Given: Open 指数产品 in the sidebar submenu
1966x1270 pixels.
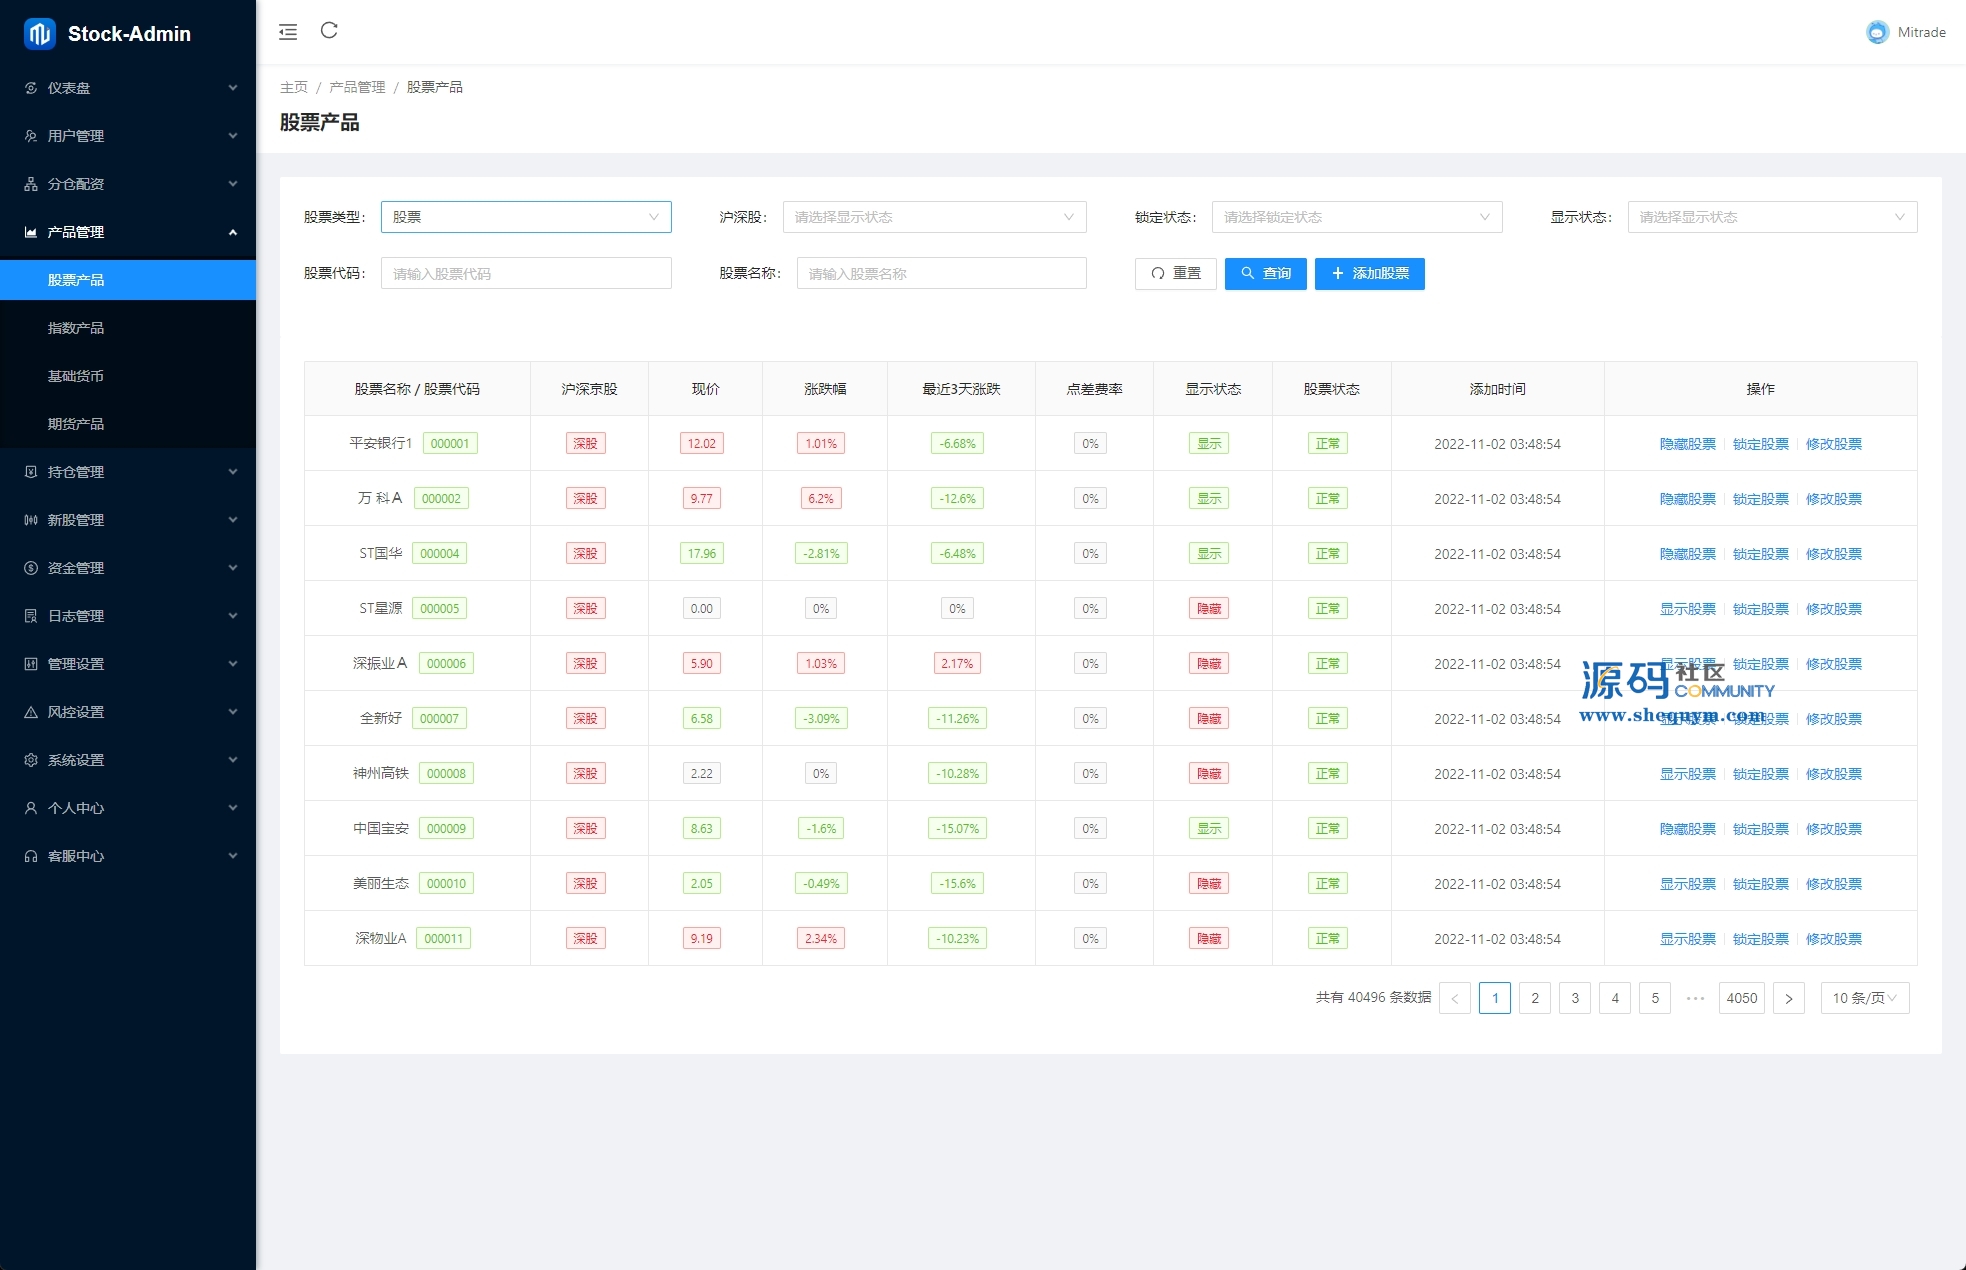Looking at the screenshot, I should tap(76, 328).
